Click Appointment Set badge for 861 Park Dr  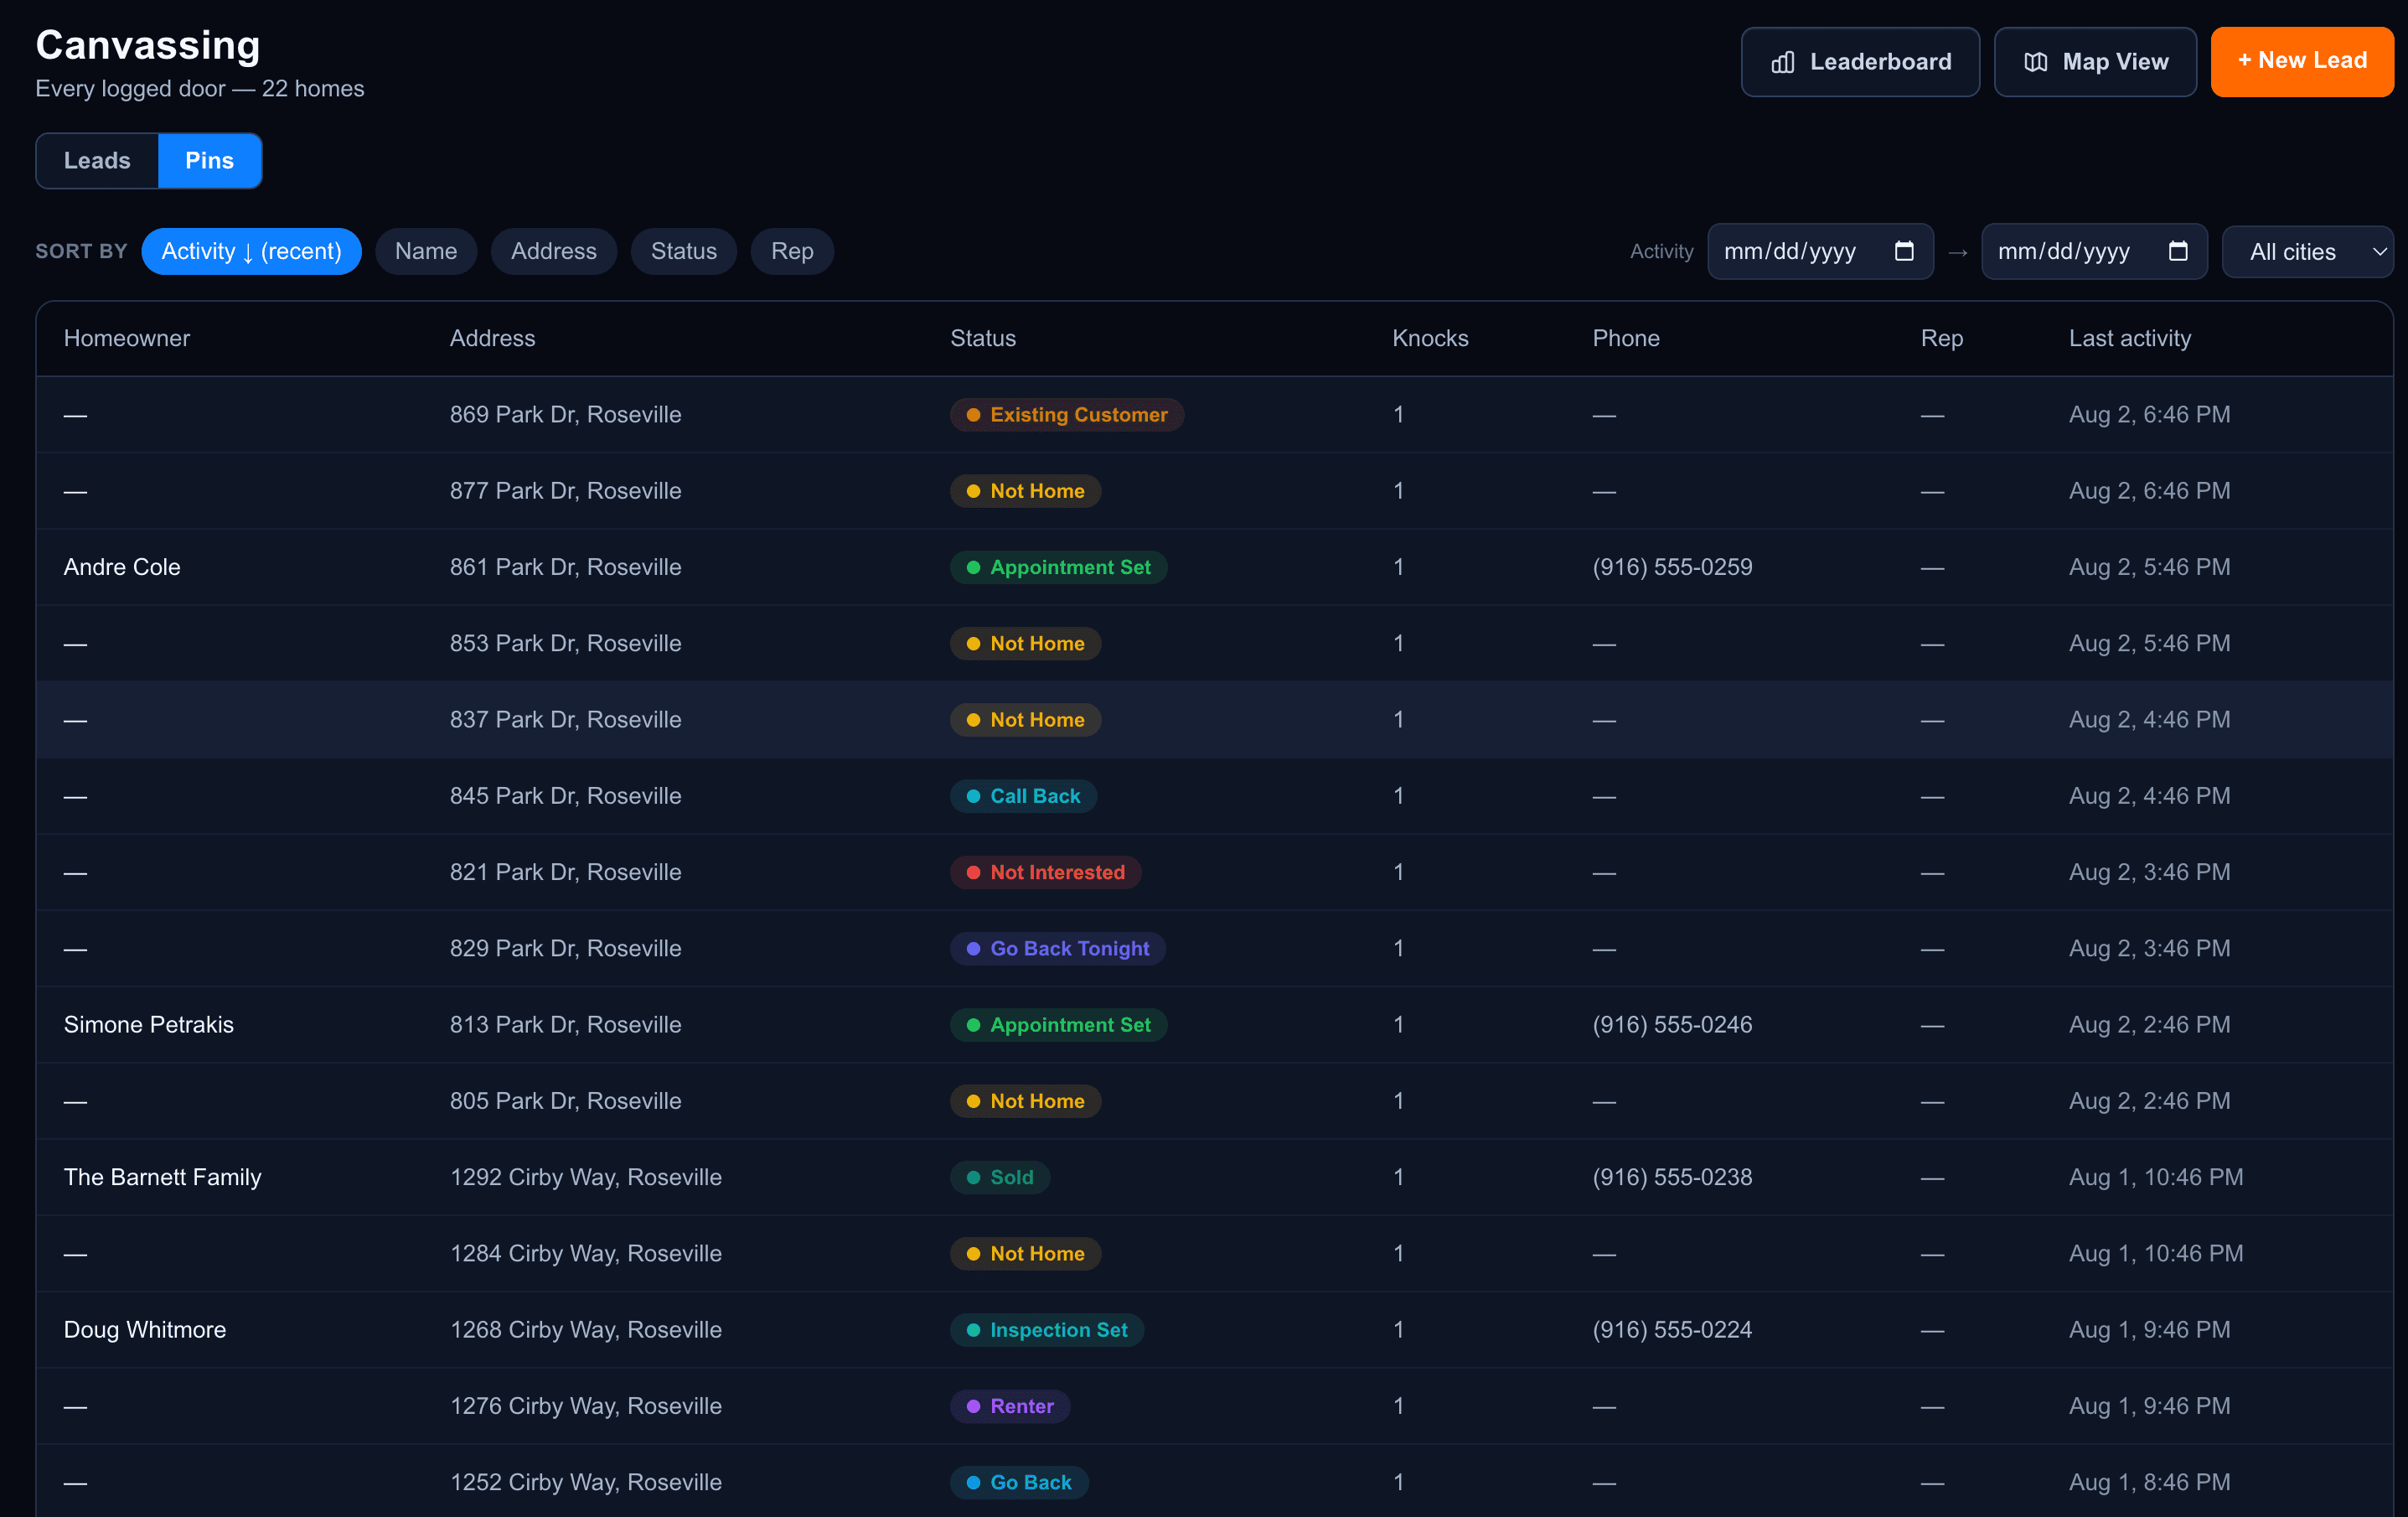[1058, 567]
